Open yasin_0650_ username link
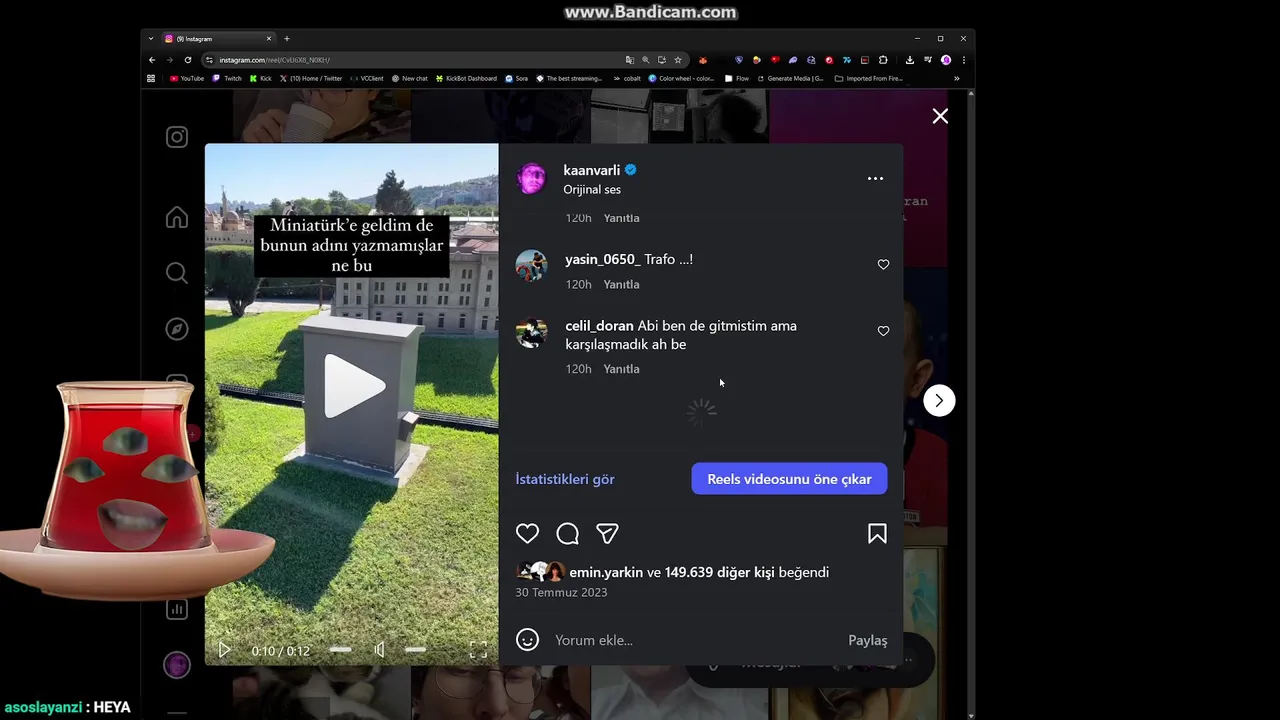This screenshot has width=1280, height=720. (603, 259)
